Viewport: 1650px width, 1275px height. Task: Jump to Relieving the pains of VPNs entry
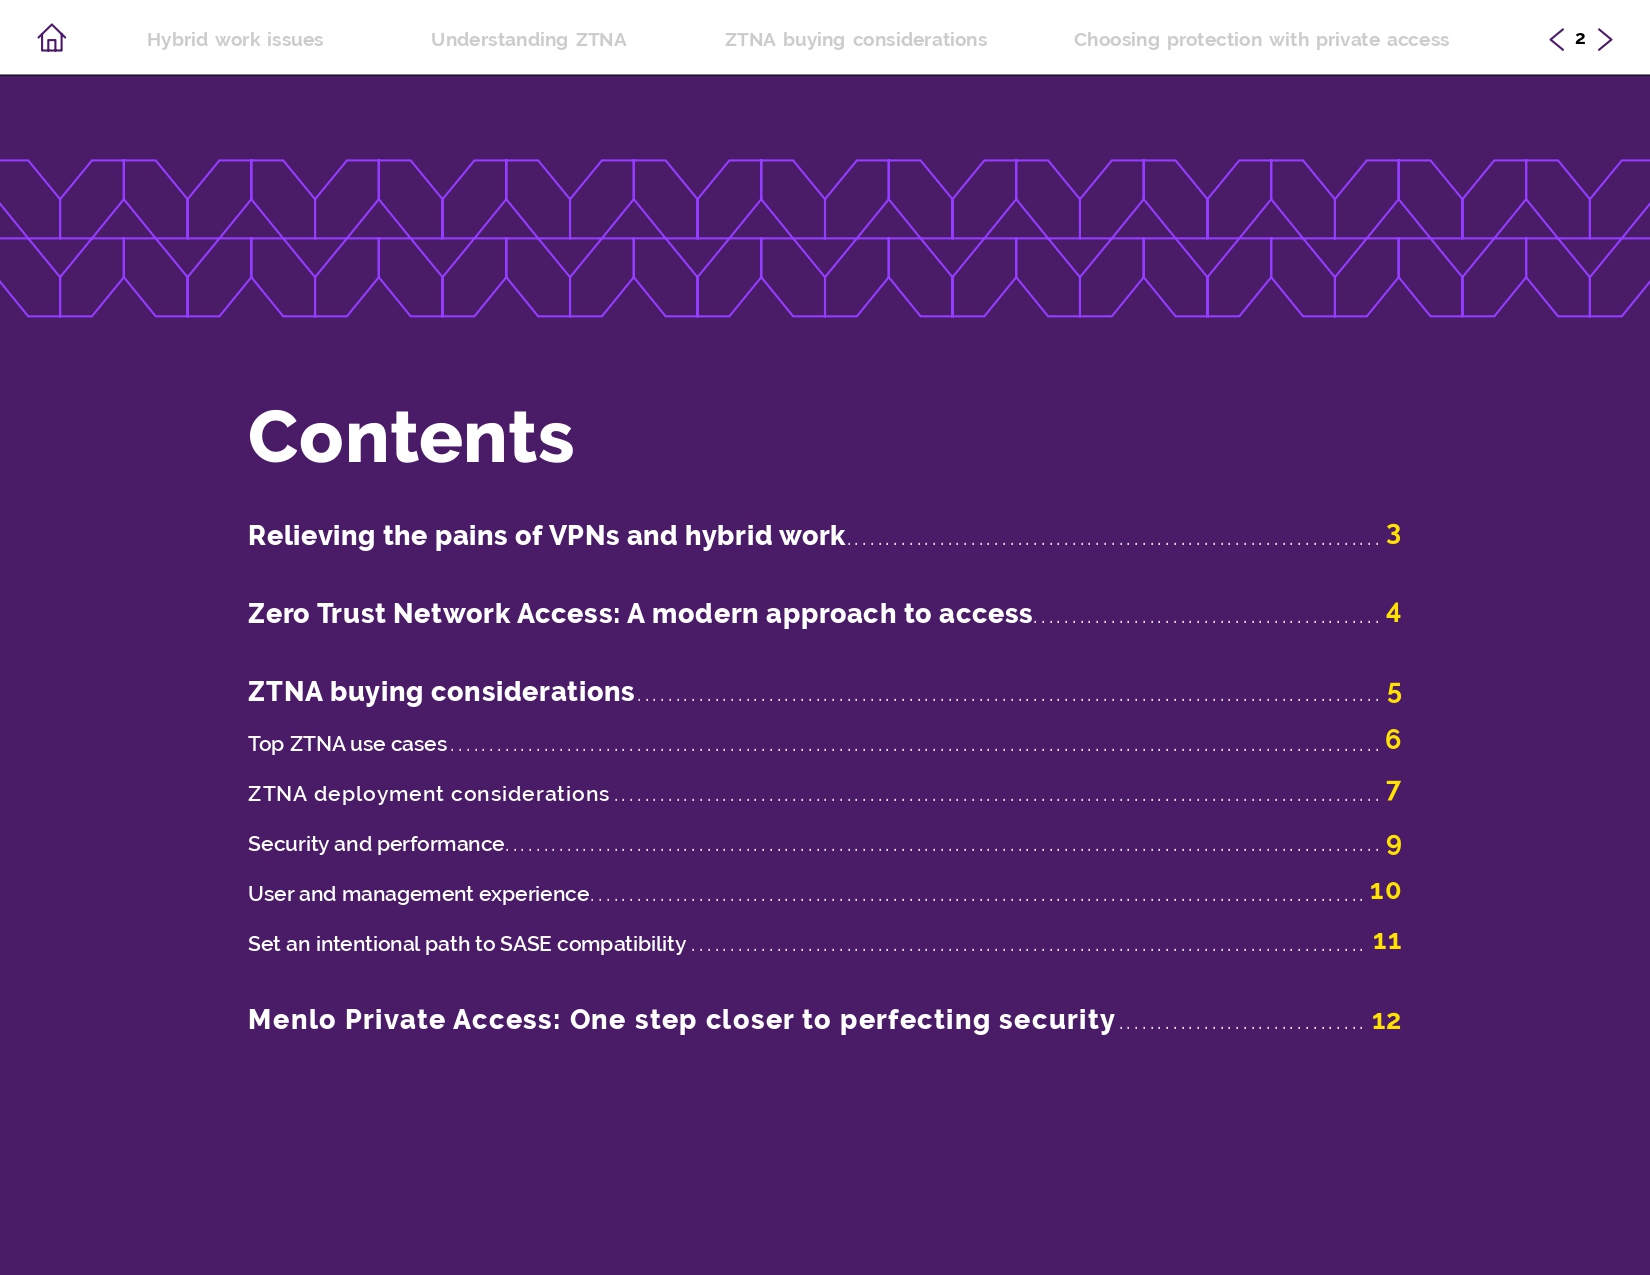click(x=546, y=536)
